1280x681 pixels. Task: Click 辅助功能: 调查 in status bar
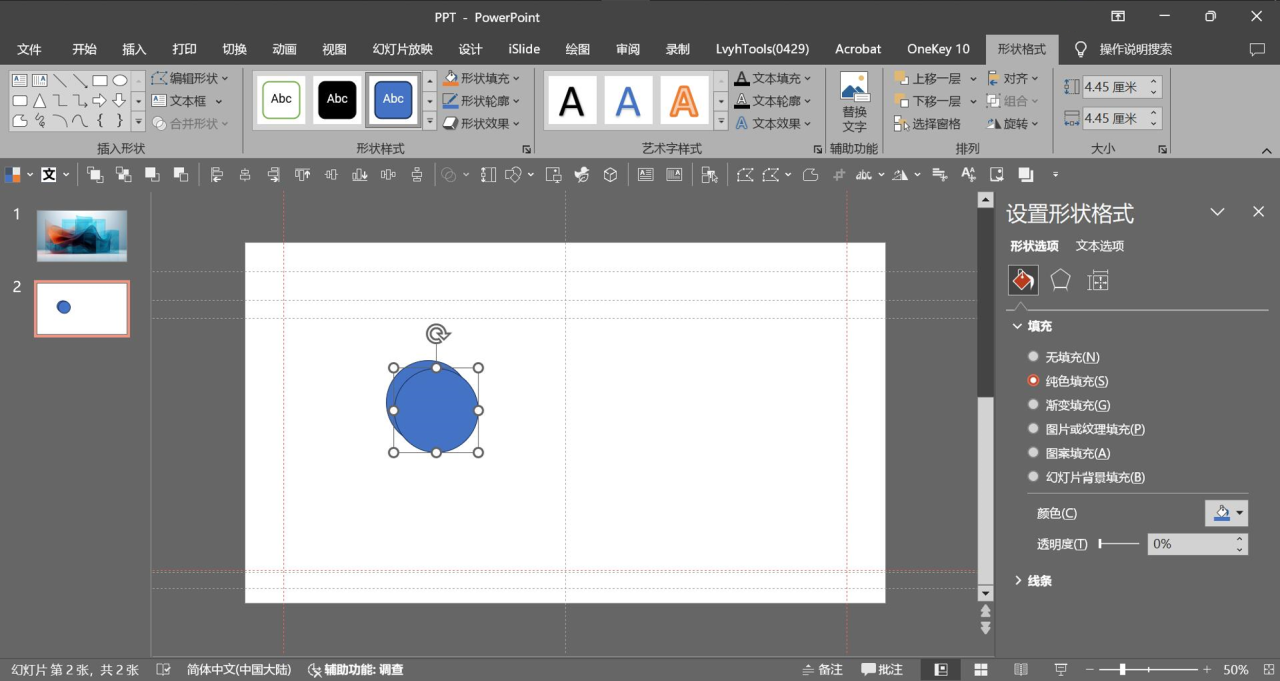(356, 670)
